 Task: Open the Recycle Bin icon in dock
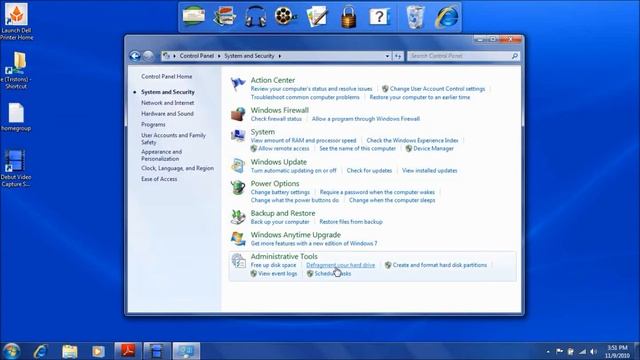pos(415,17)
